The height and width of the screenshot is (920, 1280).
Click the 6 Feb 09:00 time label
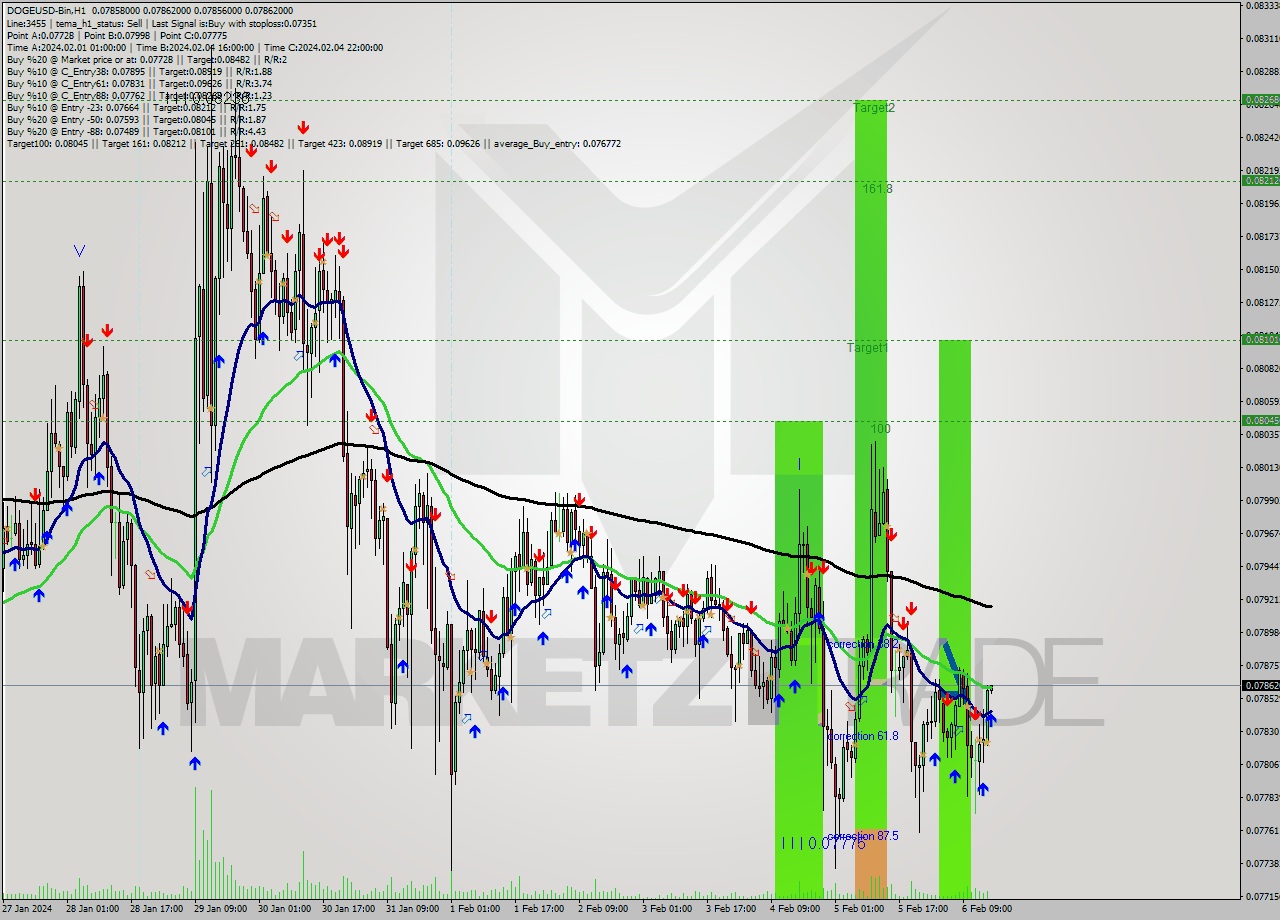tap(987, 909)
